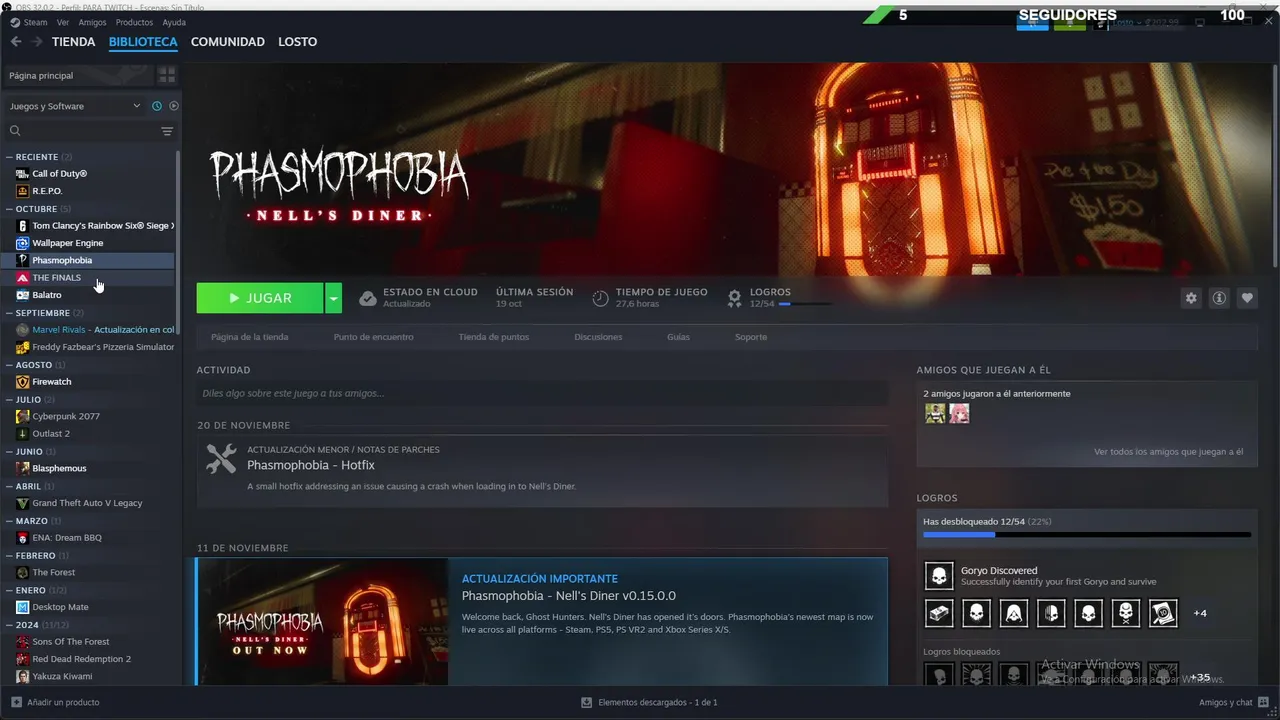Open Punto de encuentro link
Viewport: 1280px width, 720px height.
click(373, 337)
